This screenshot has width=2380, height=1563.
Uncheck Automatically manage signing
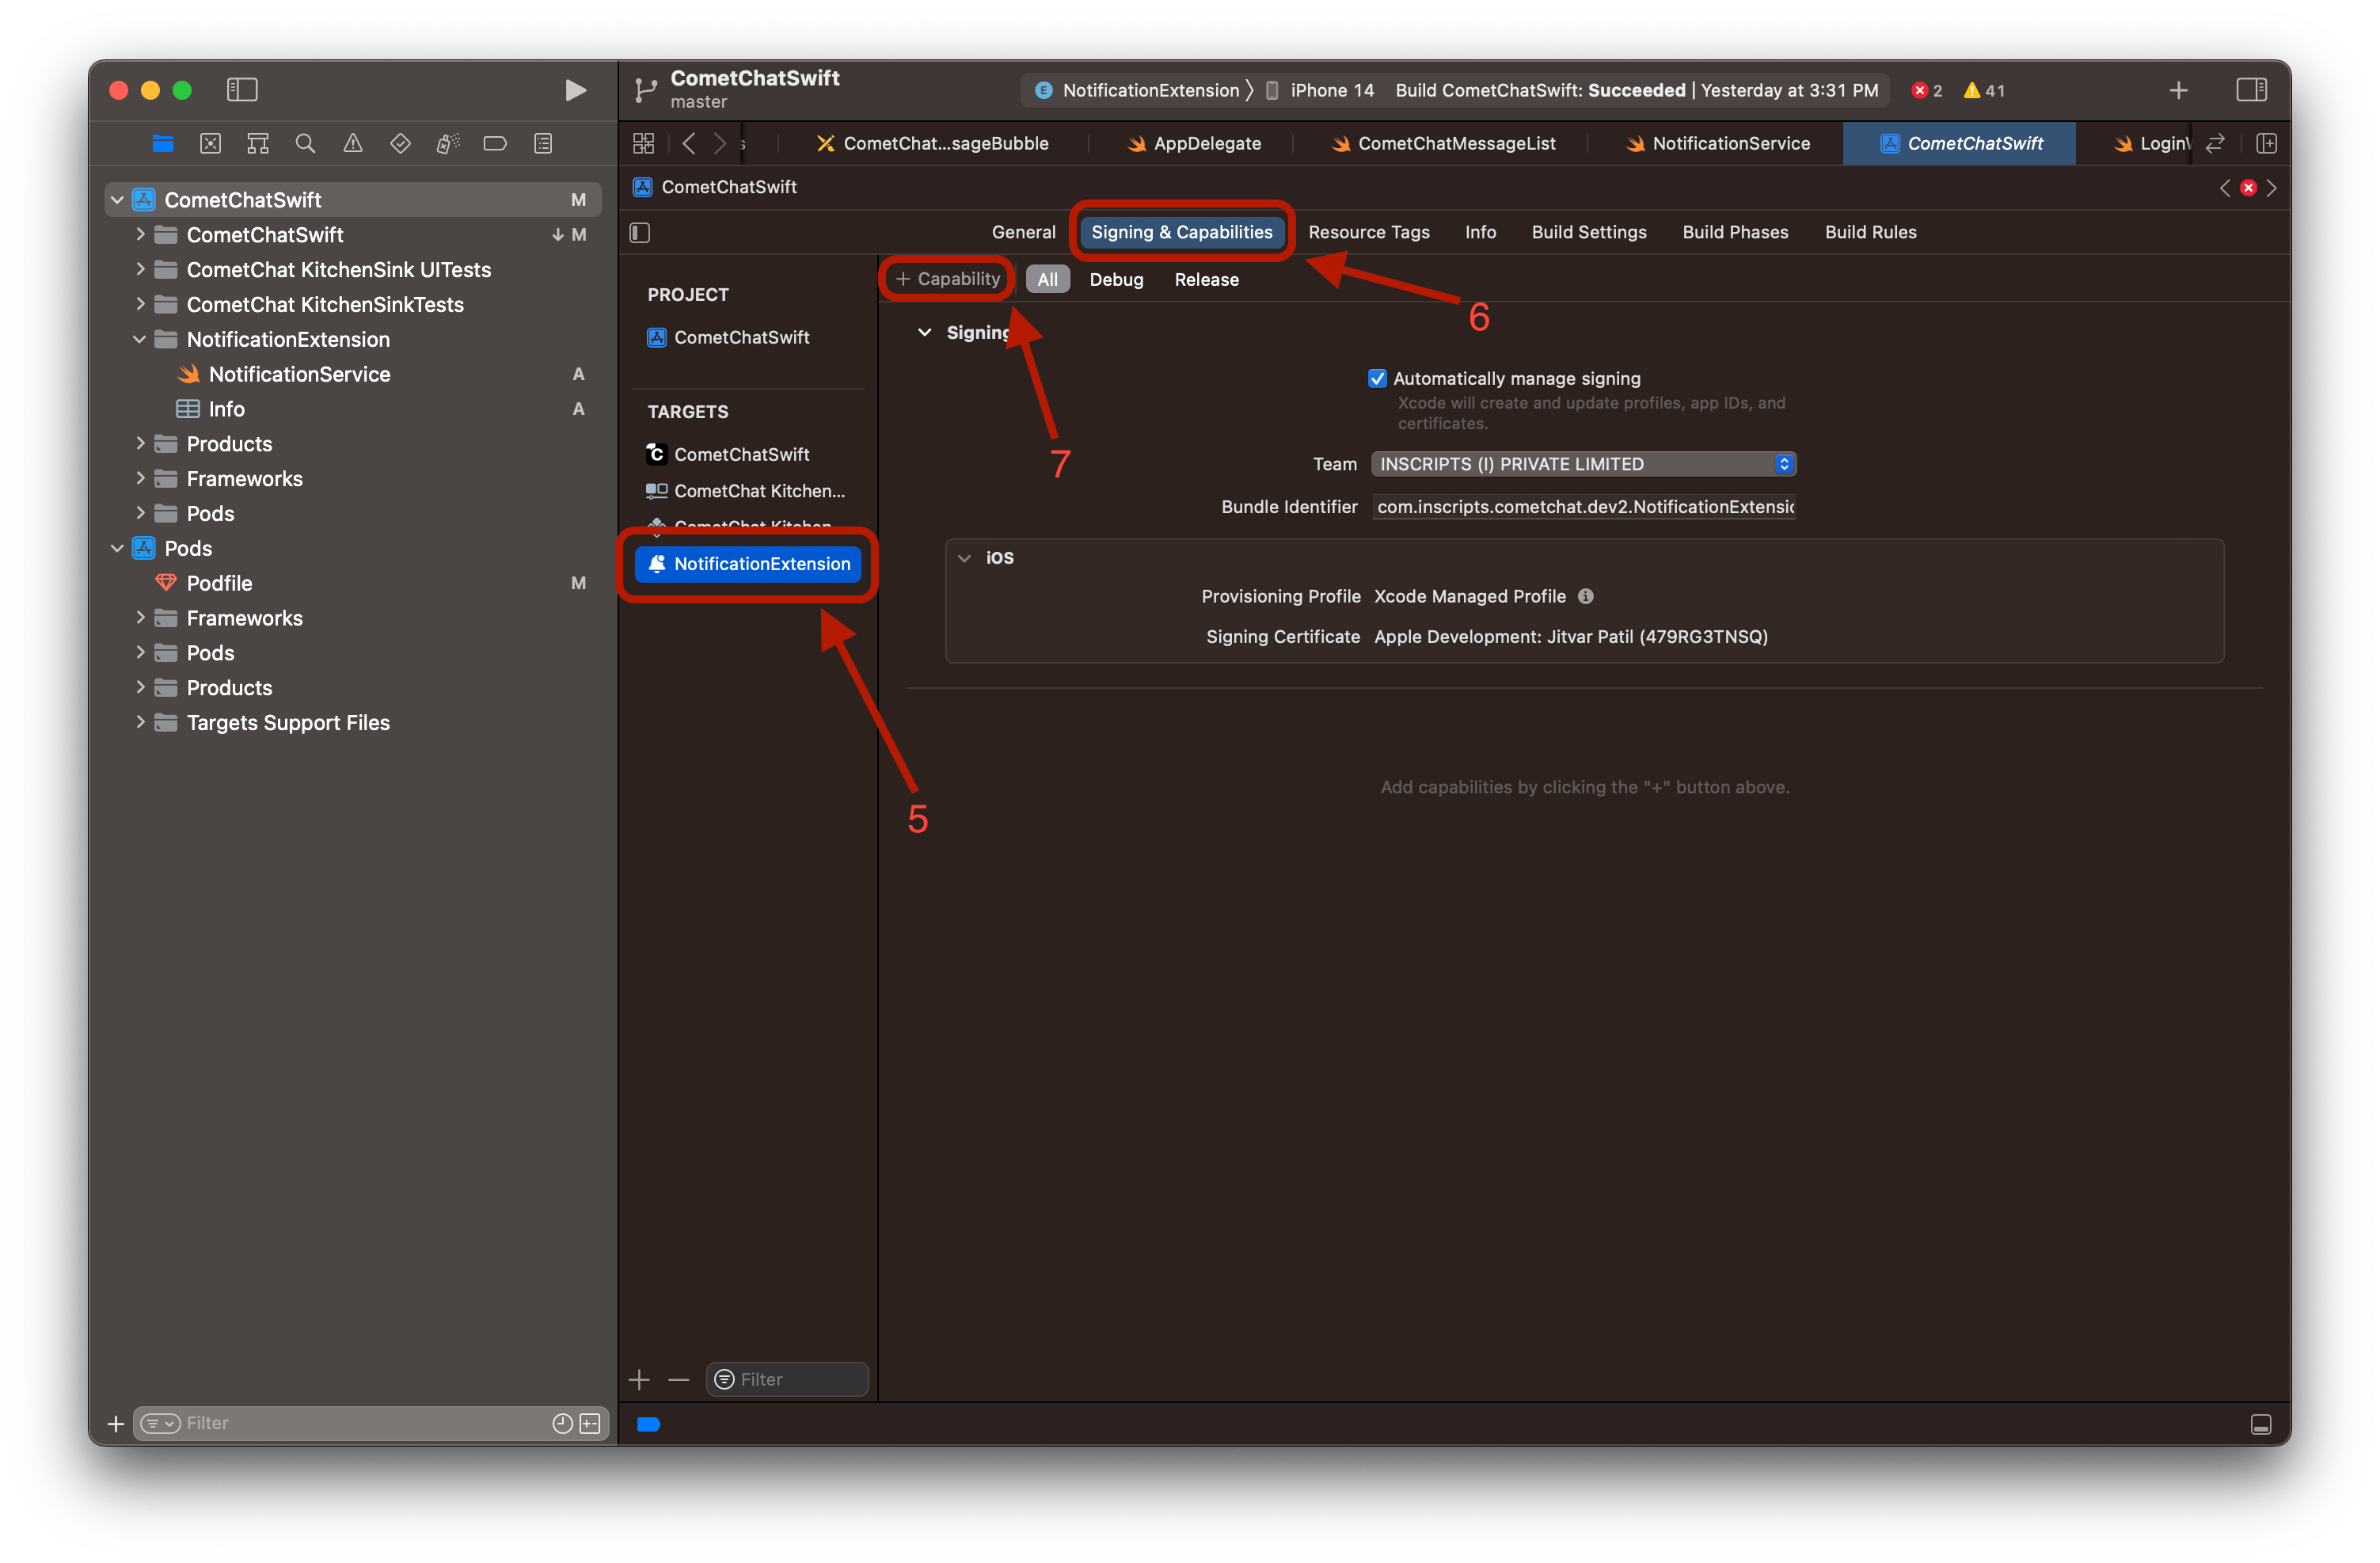click(x=1377, y=378)
